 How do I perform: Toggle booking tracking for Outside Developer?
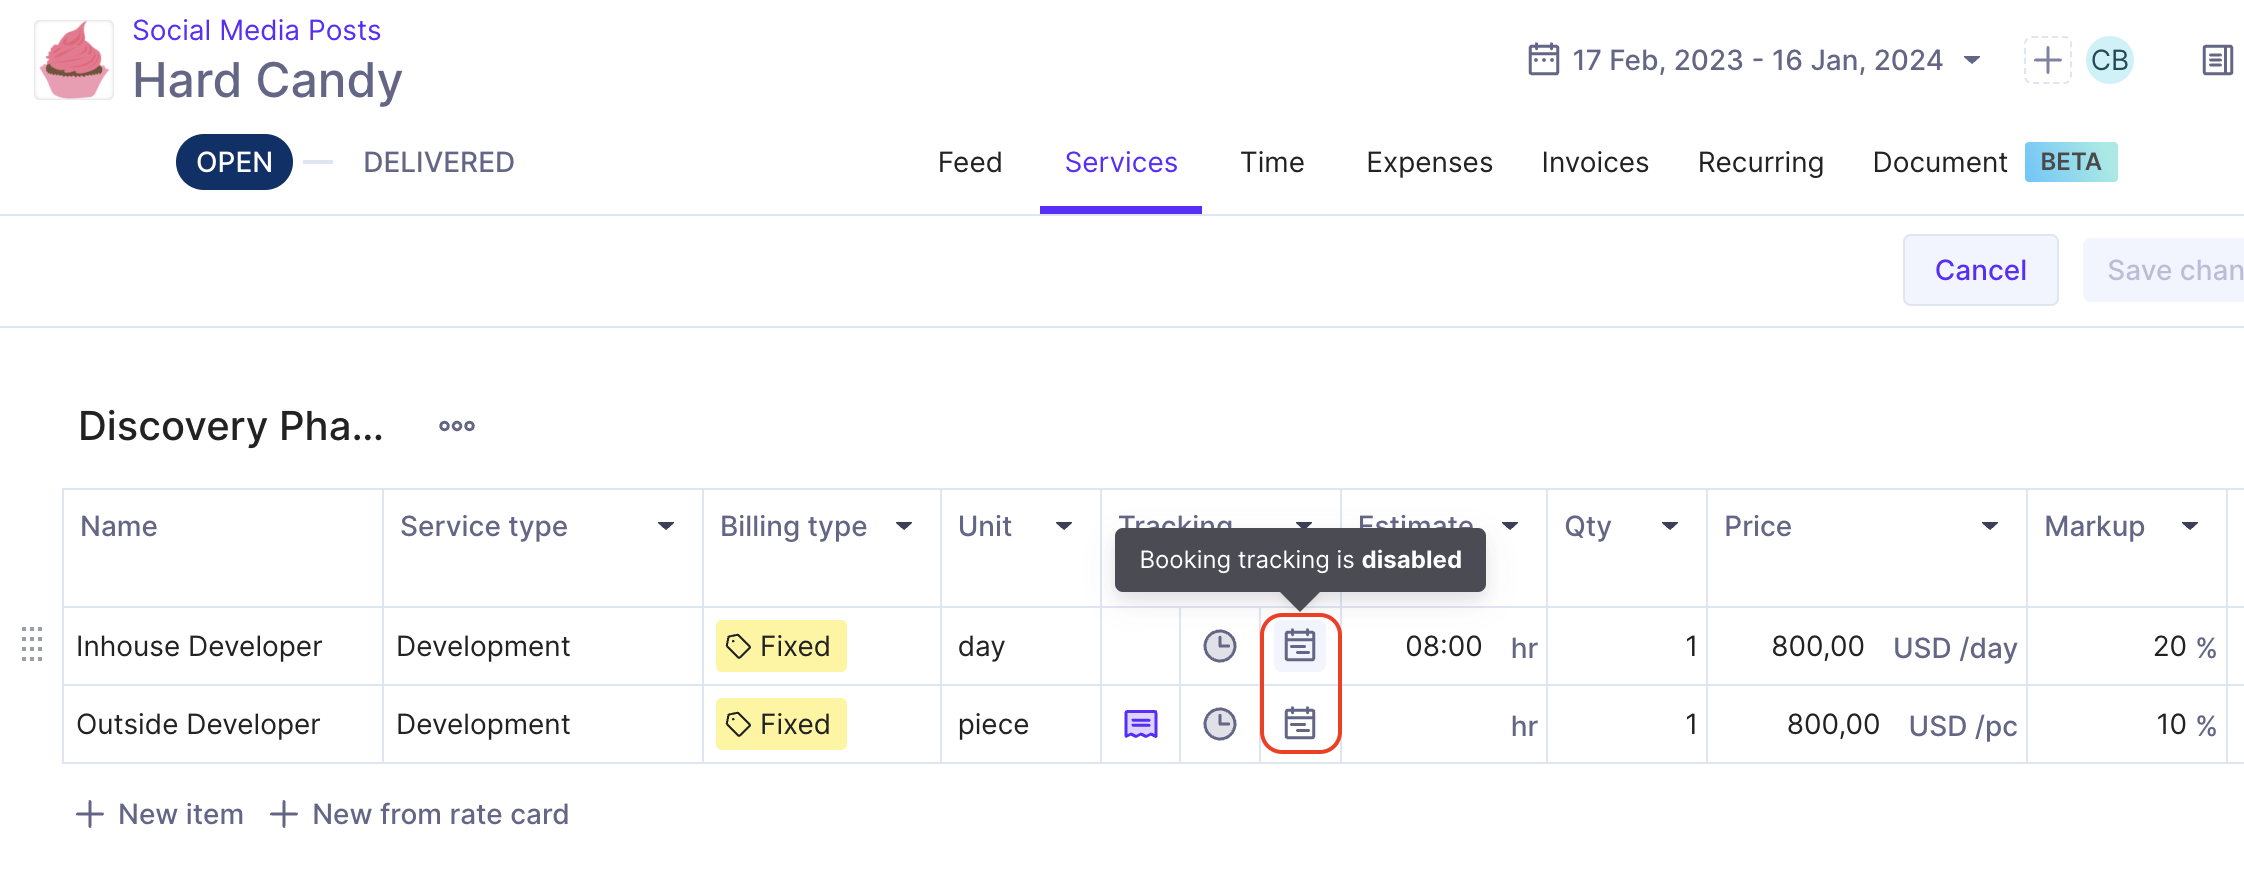(x=1299, y=723)
